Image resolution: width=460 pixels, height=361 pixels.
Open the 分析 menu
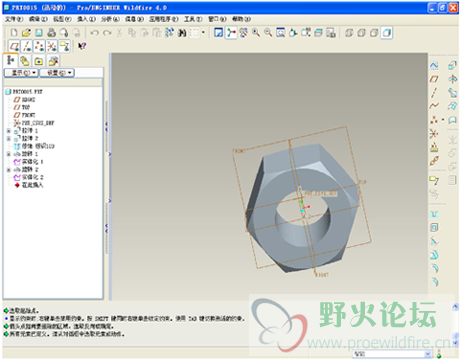click(x=110, y=19)
